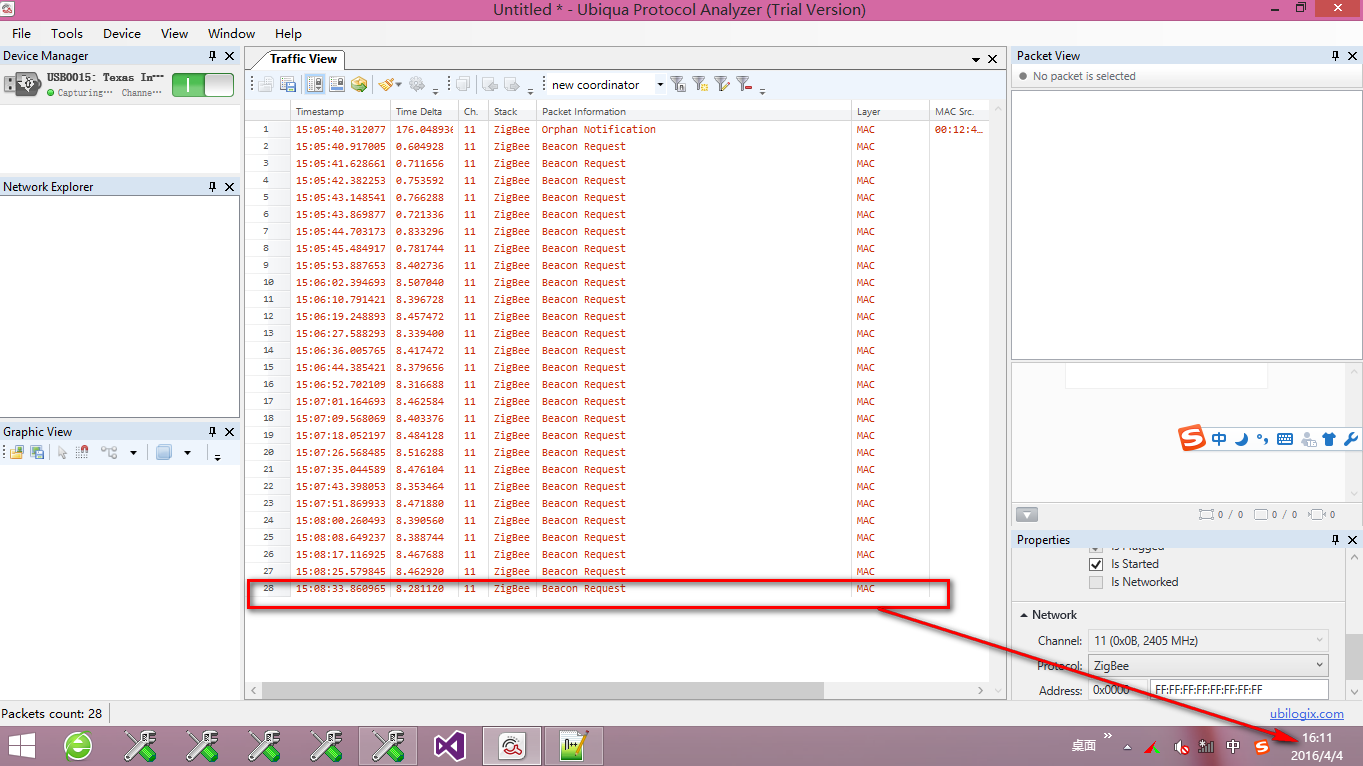Sort by the Packet Information column header
This screenshot has height=766, width=1363.
694,112
